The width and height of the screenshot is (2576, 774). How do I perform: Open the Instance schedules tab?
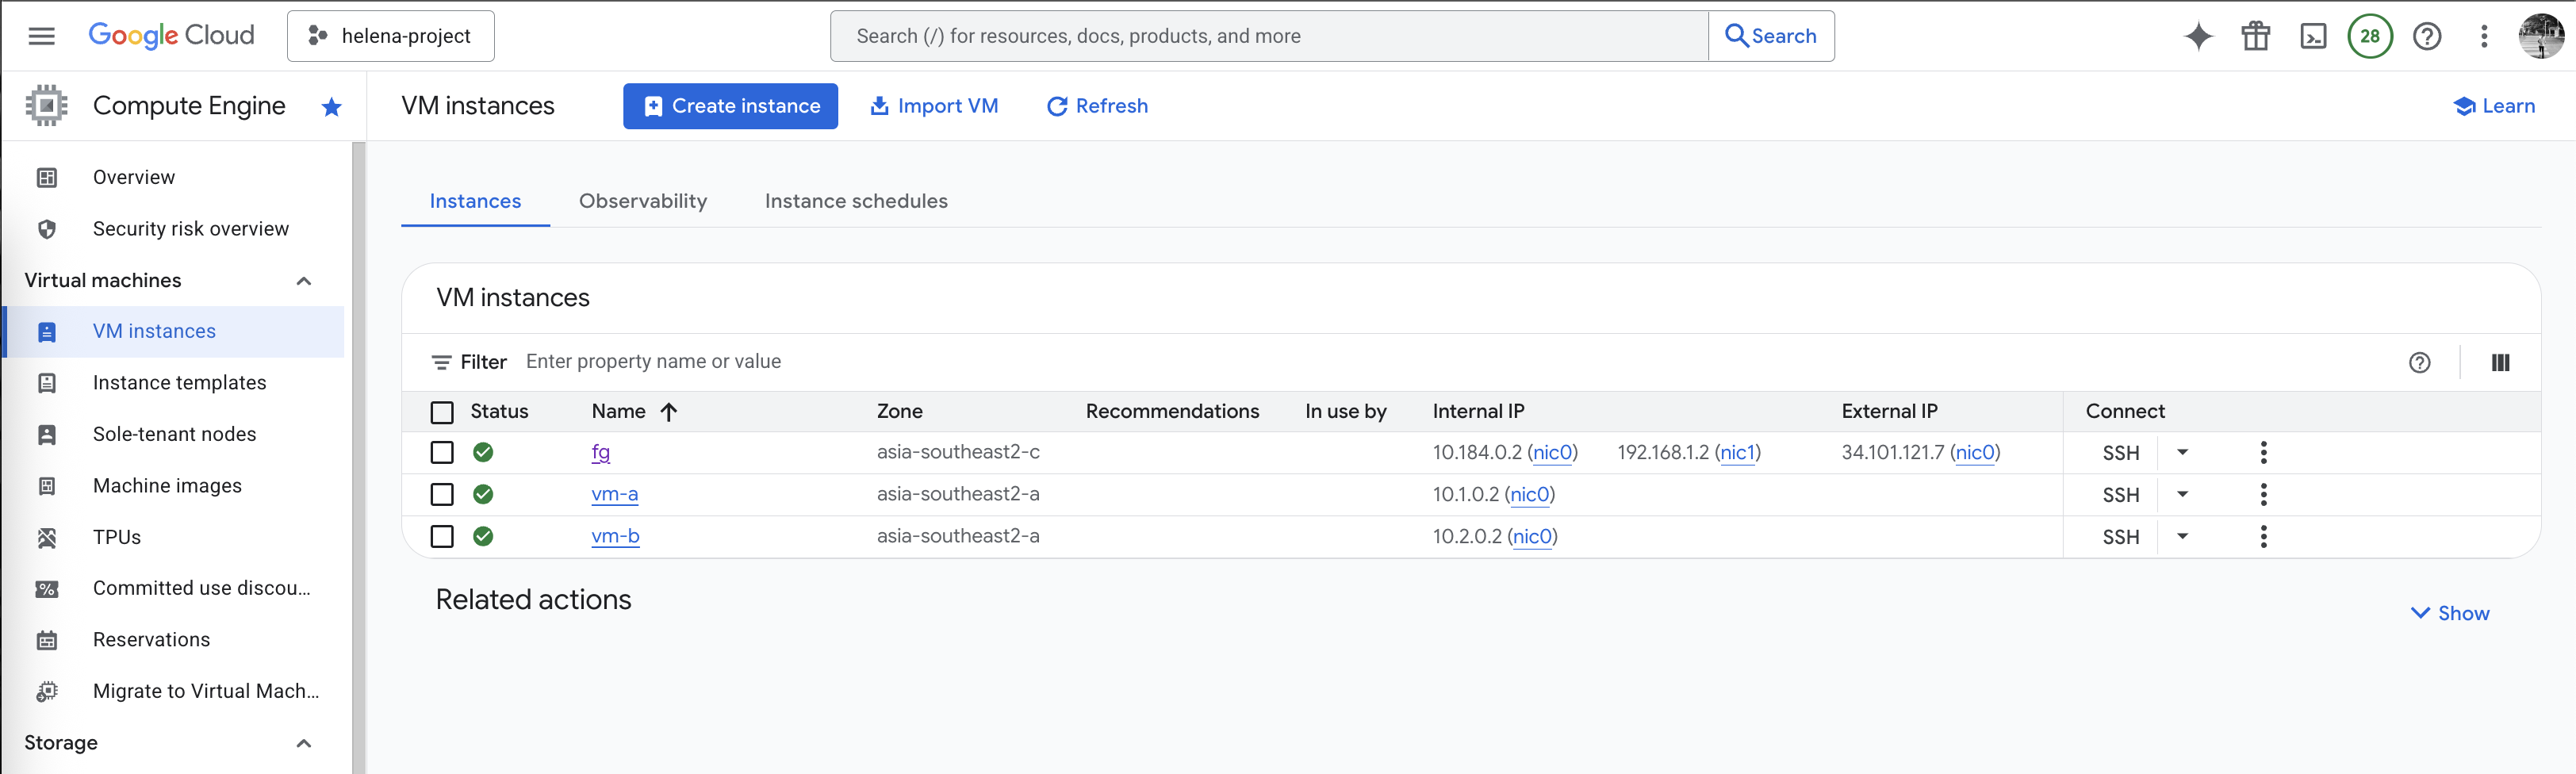855,201
